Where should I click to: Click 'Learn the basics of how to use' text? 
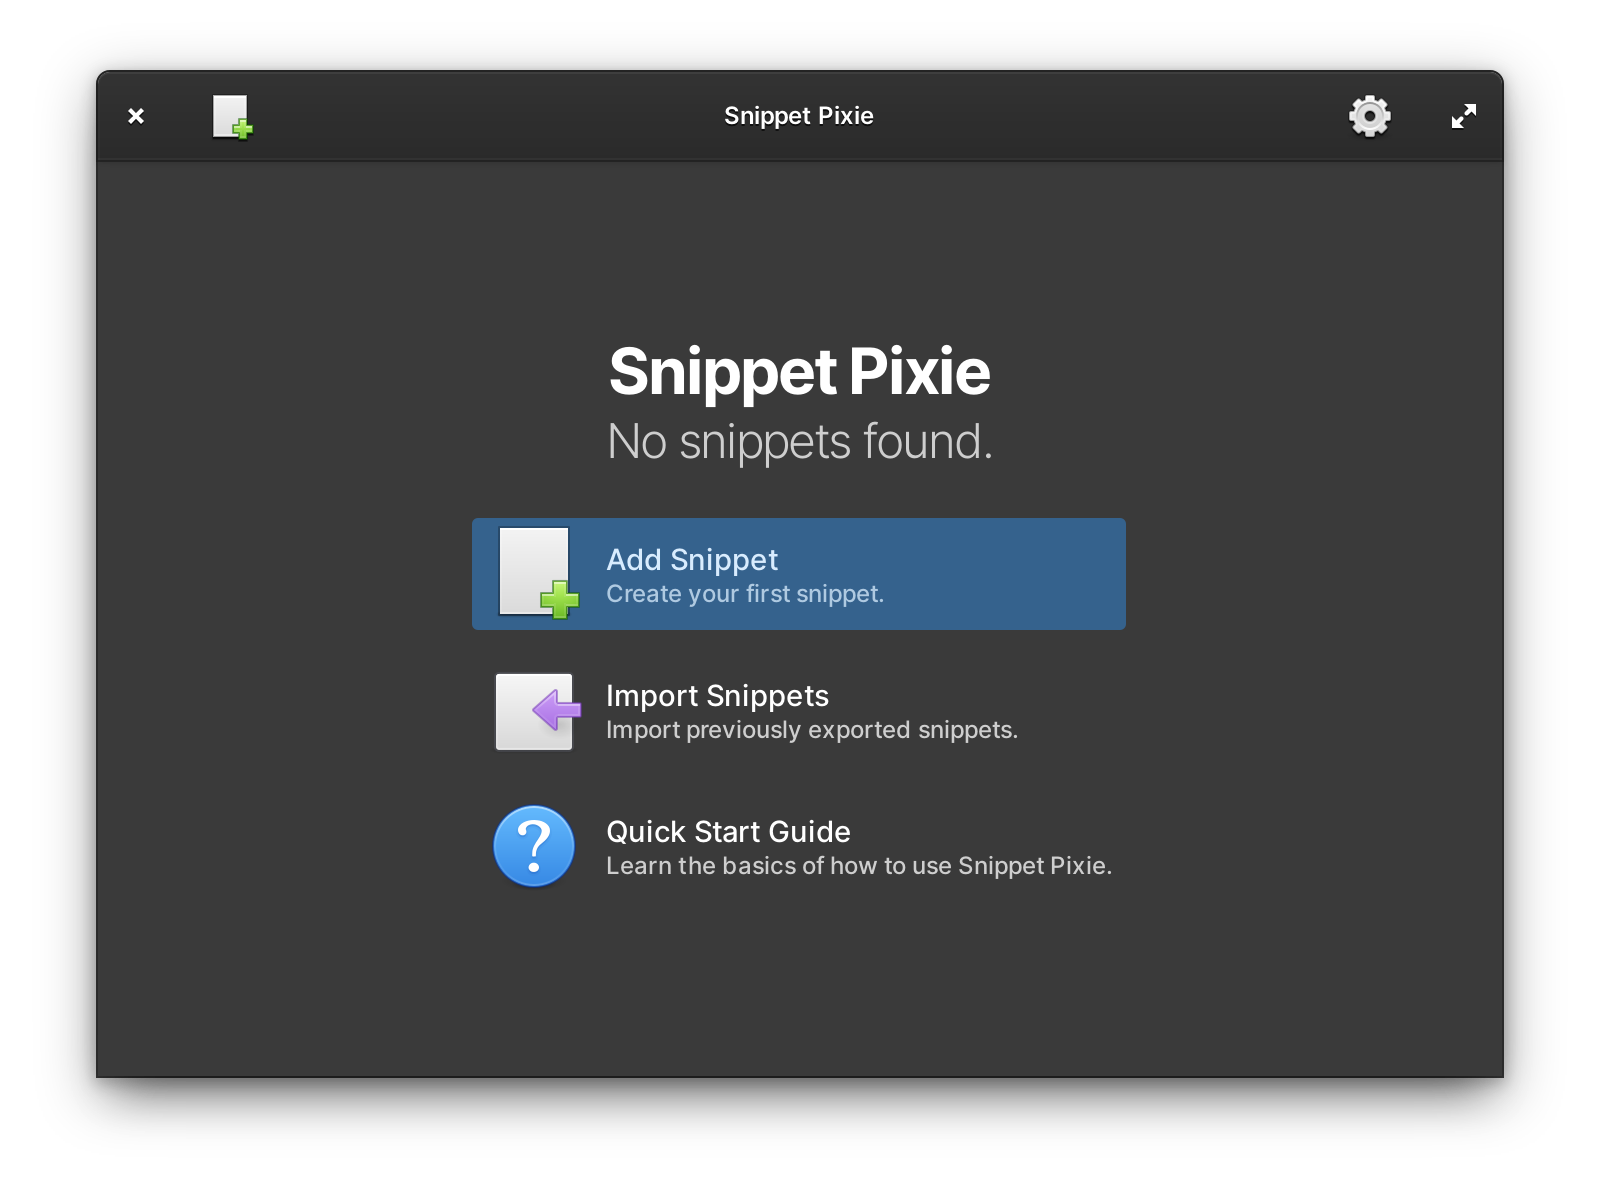779,866
